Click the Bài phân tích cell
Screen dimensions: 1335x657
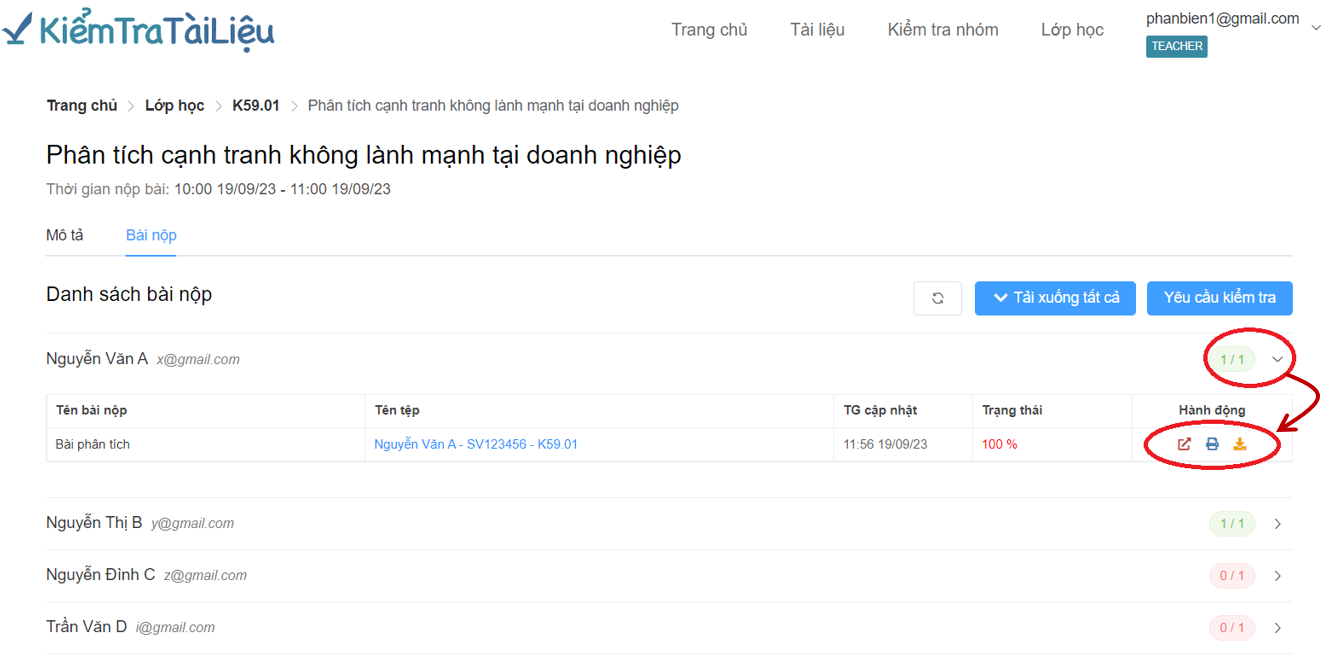click(93, 444)
